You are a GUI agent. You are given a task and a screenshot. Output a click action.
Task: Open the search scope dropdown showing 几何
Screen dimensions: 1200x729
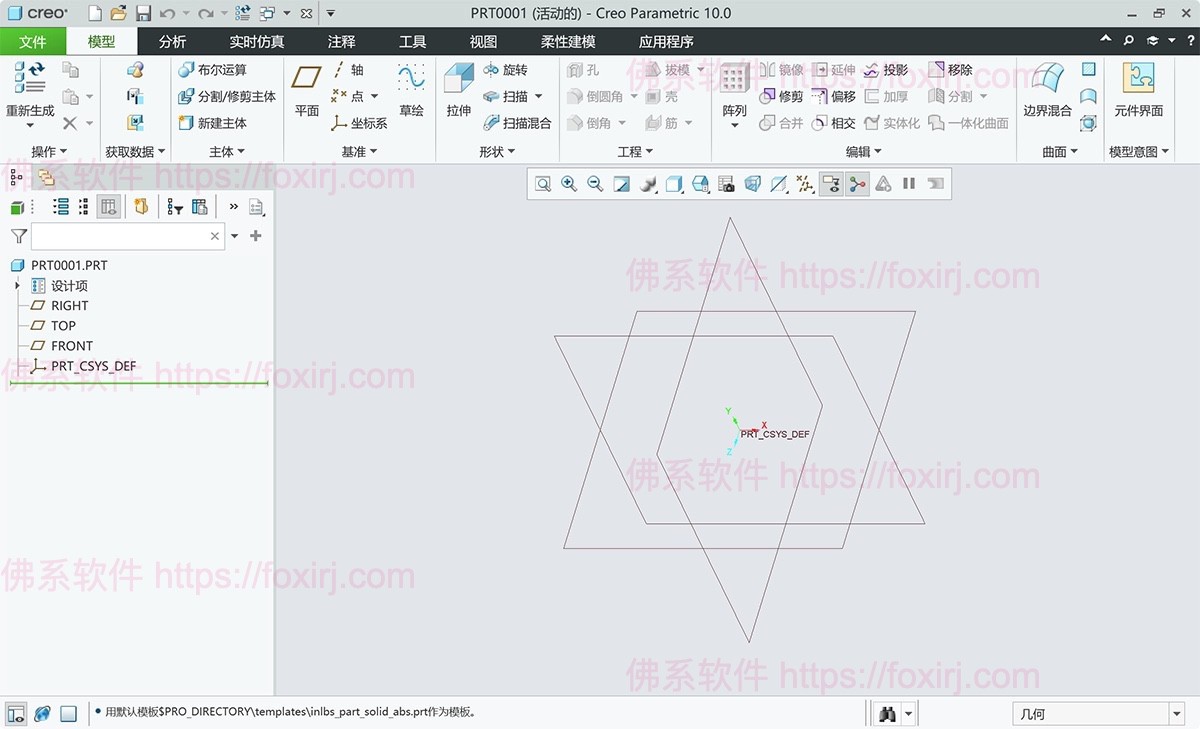point(1176,713)
